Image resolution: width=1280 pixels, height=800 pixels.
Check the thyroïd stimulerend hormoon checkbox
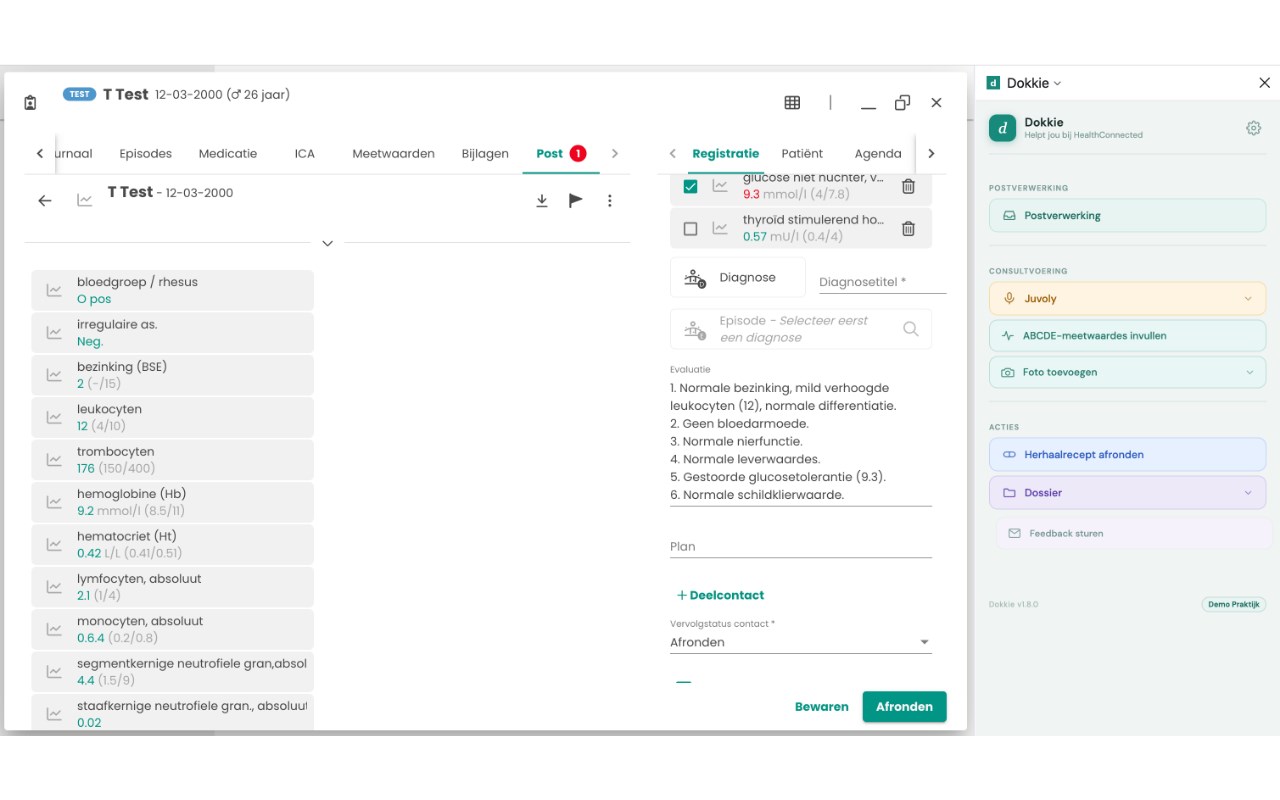690,228
